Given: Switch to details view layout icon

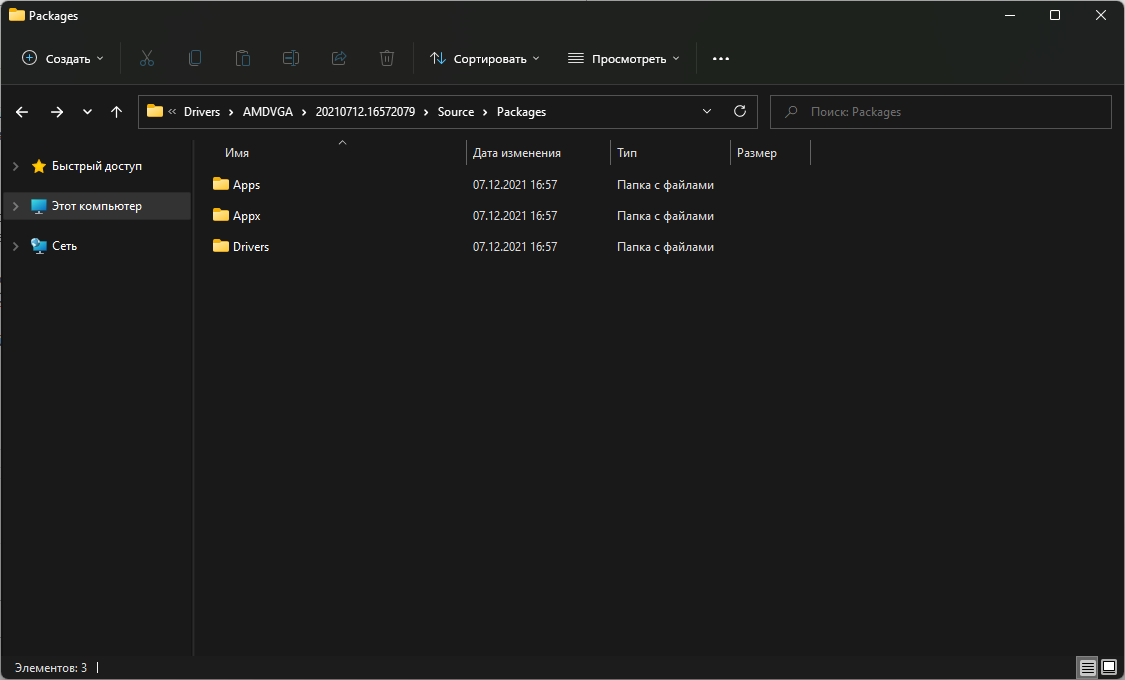Looking at the screenshot, I should pyautogui.click(x=1088, y=668).
